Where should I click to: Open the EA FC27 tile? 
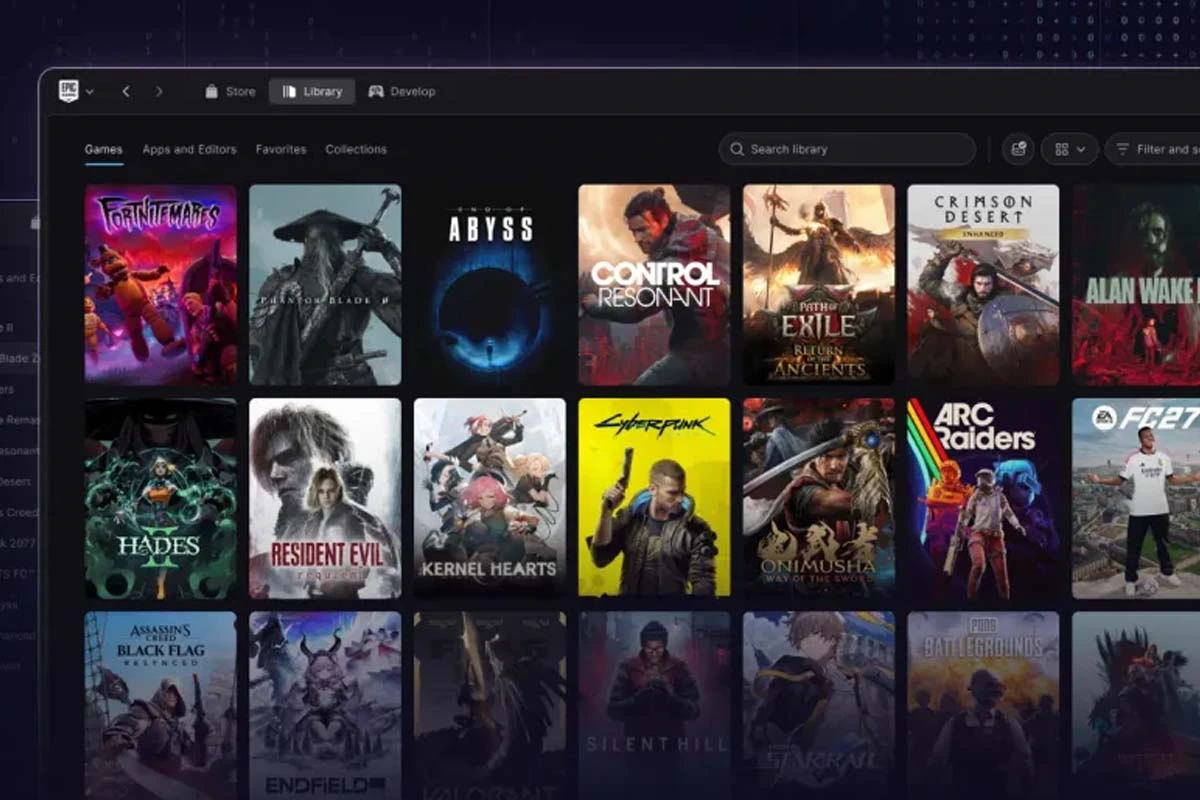[1136, 498]
